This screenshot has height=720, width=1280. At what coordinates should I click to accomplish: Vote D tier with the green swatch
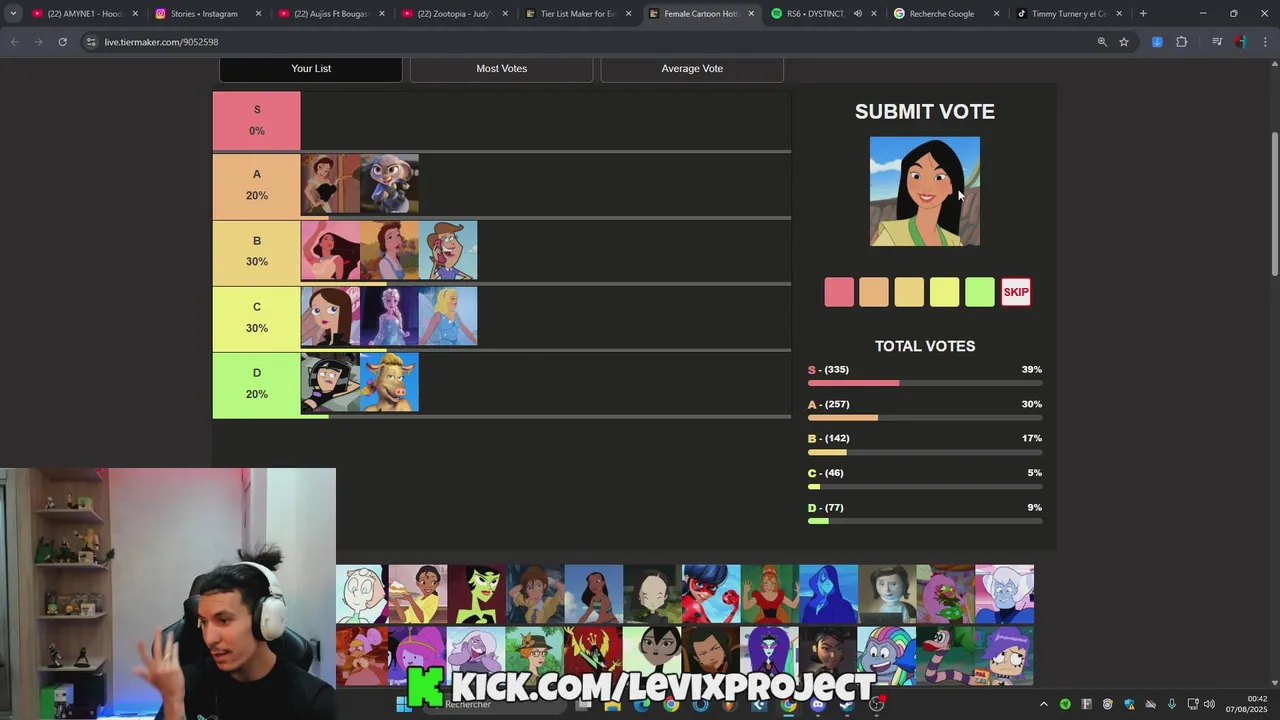(980, 292)
